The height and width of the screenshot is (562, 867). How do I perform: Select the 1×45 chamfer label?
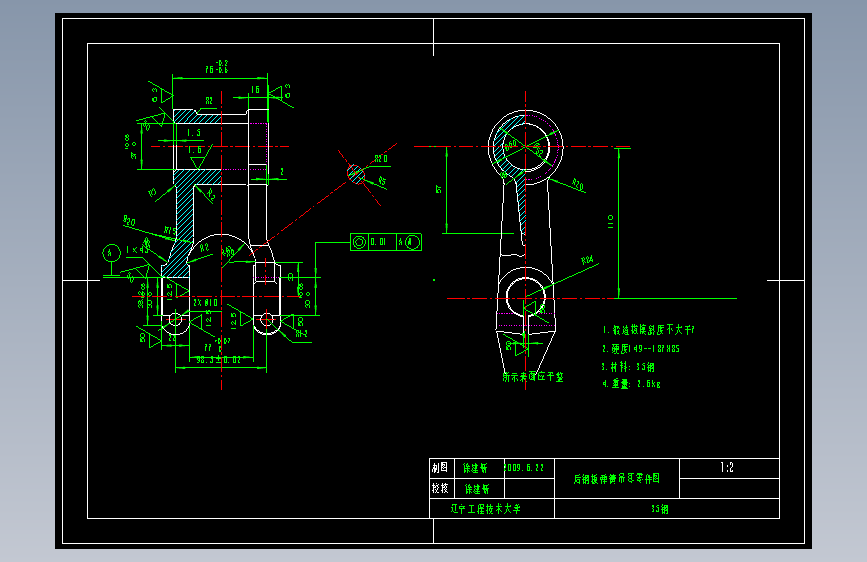click(x=138, y=249)
